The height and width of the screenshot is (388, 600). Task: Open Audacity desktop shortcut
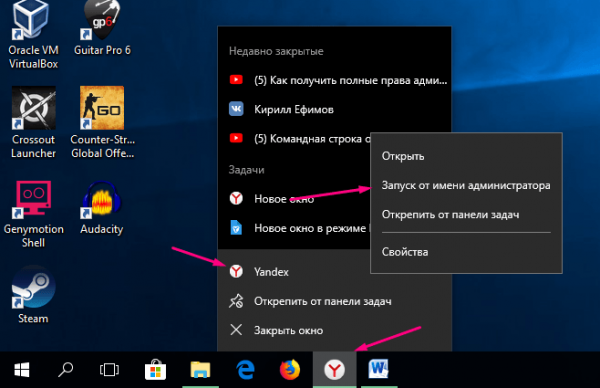pyautogui.click(x=102, y=209)
